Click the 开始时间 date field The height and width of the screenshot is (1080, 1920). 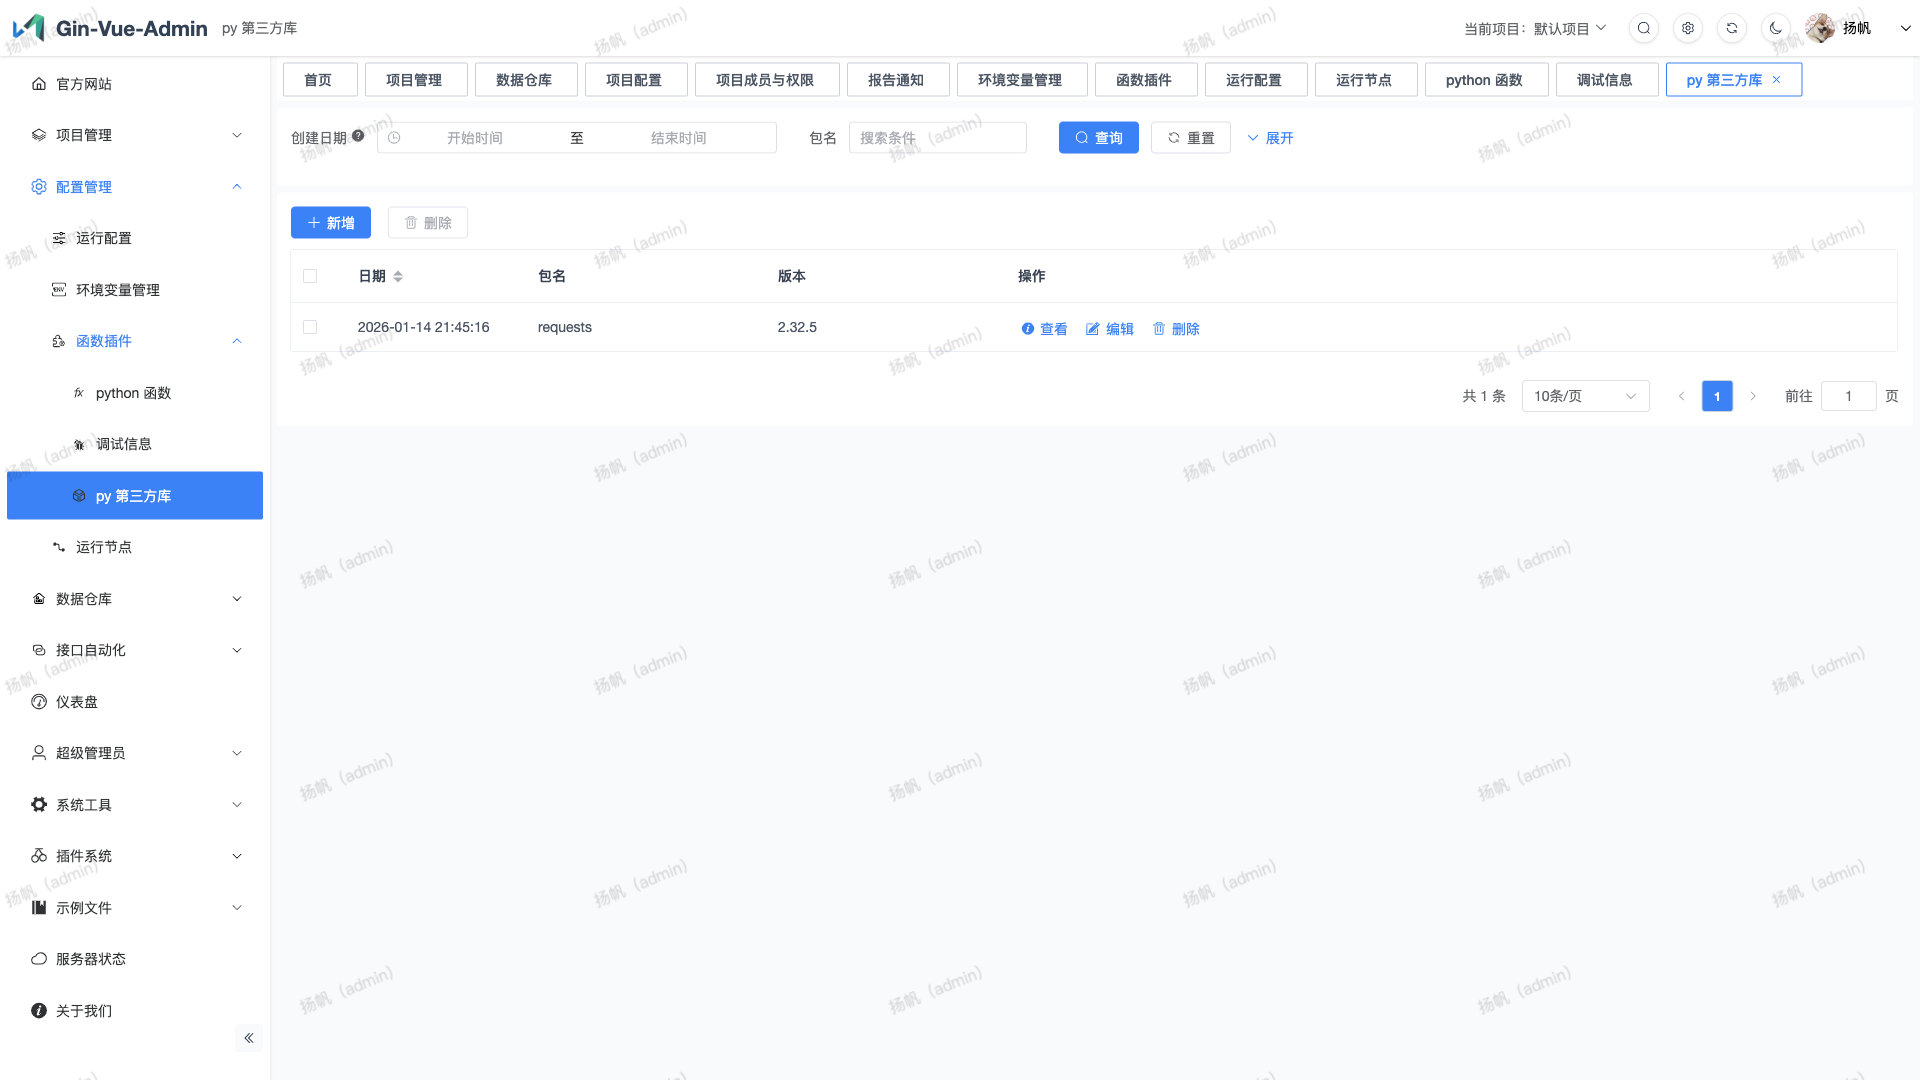coord(475,138)
